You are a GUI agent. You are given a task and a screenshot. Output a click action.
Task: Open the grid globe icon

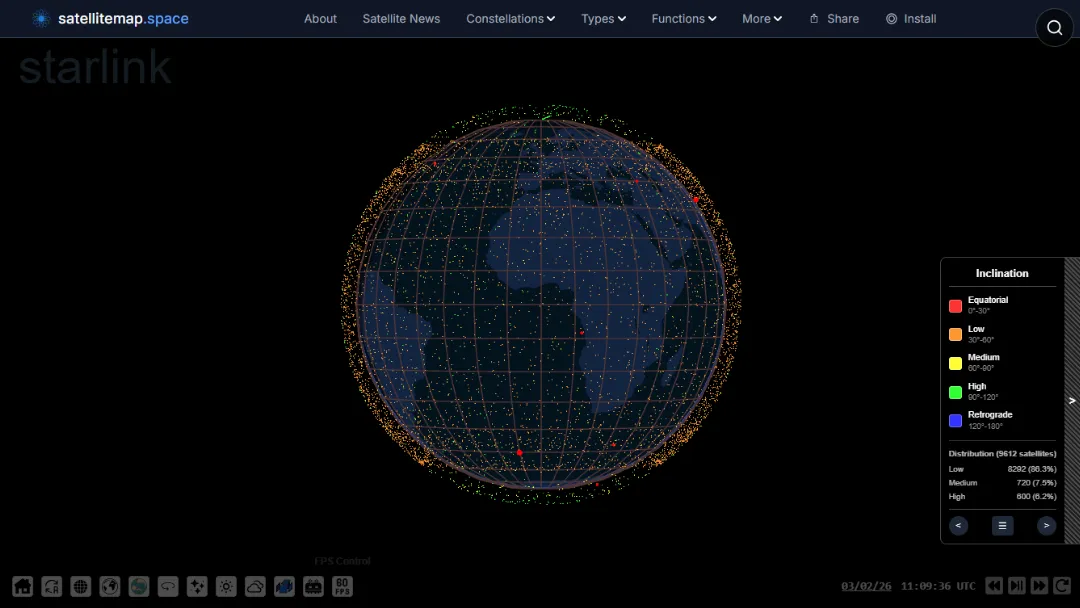coord(80,587)
